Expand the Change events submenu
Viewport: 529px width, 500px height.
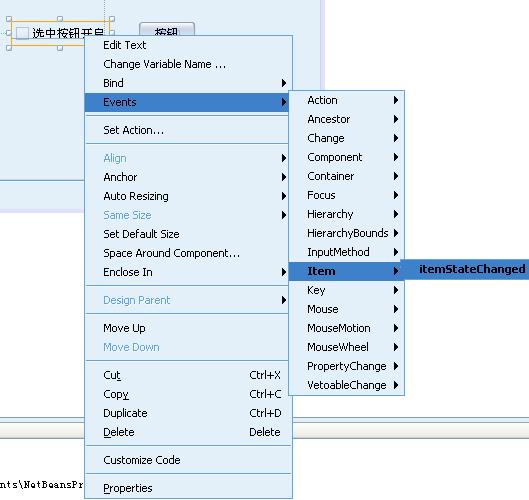(x=346, y=138)
